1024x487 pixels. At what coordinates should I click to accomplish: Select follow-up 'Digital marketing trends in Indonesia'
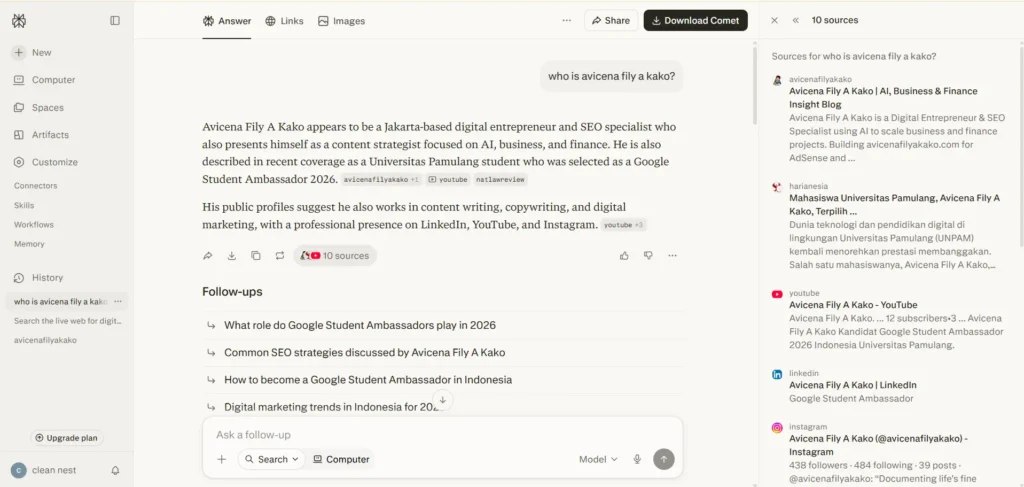443,407
